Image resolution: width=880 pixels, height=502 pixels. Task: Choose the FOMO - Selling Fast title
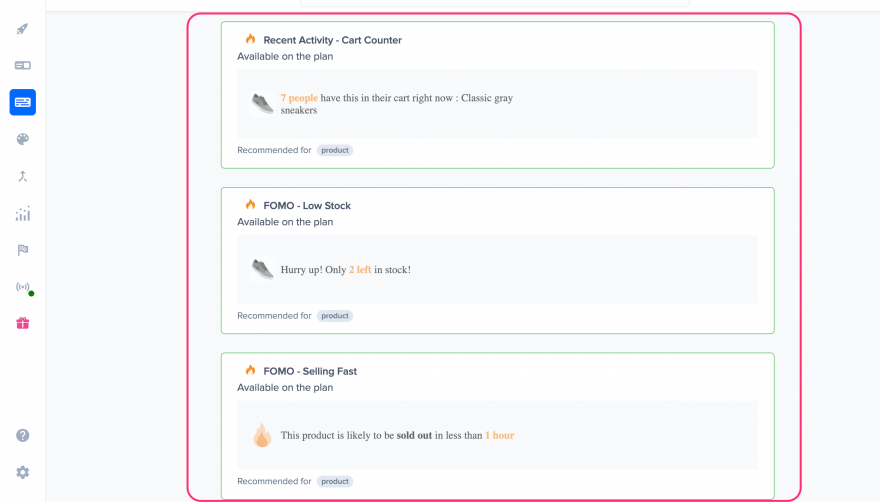tap(309, 371)
